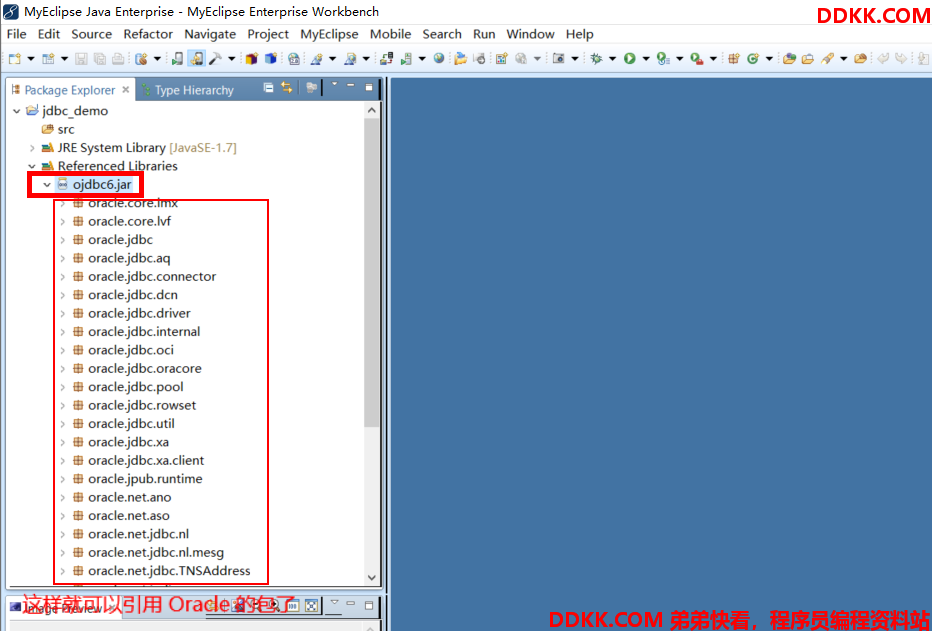The image size is (932, 631).
Task: Click the yellow-purple cube package icon
Action: (x=251, y=58)
